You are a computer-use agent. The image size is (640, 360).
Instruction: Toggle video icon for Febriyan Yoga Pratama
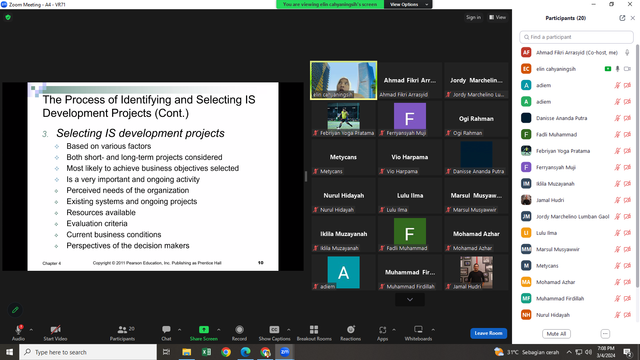coord(627,151)
